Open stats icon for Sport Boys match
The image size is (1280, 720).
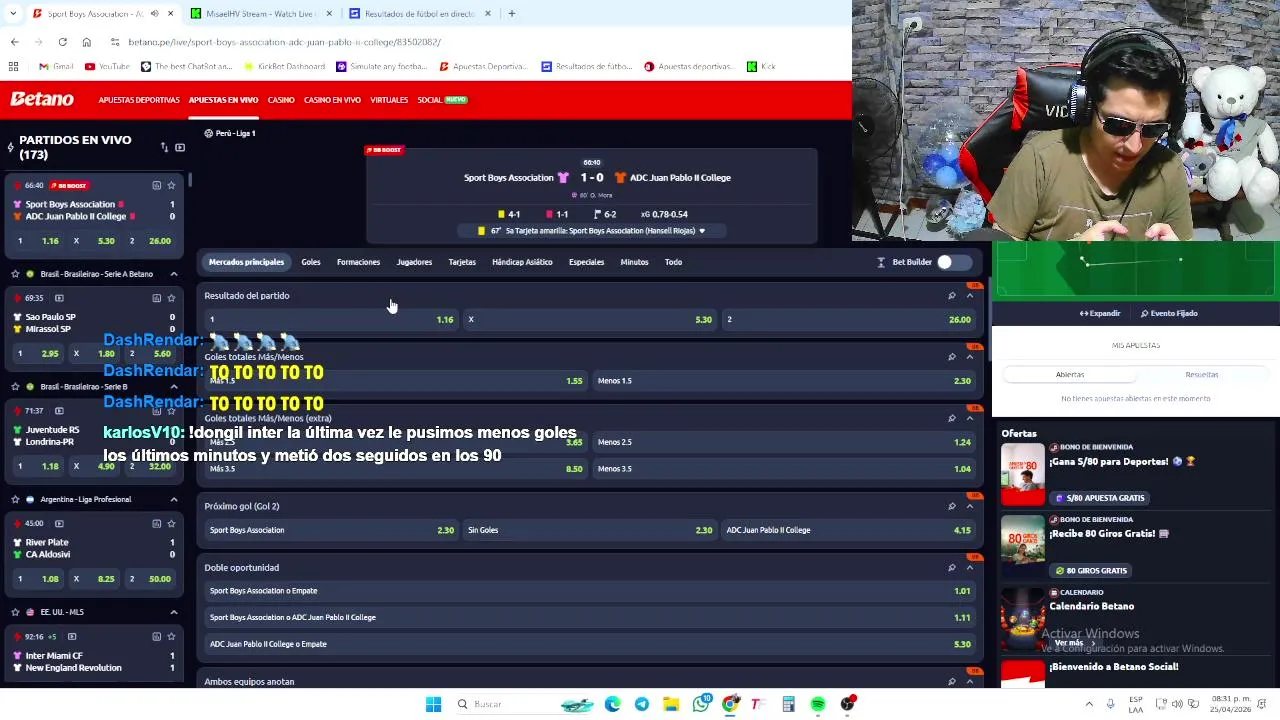[x=156, y=185]
